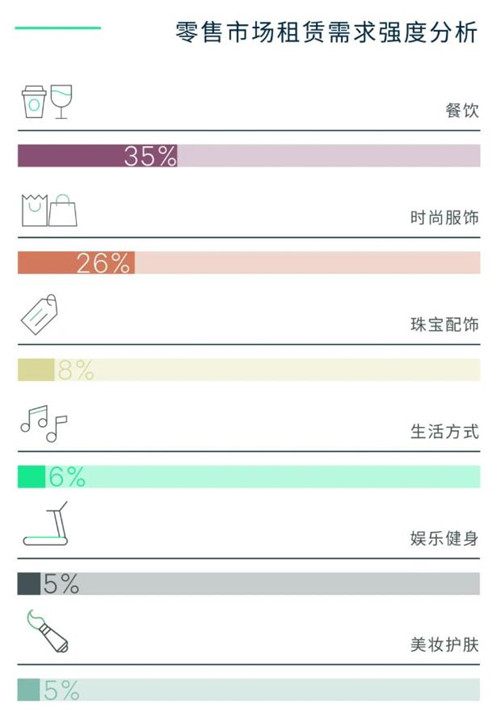Select the treadmill icon
This screenshot has width=500, height=712.
tap(45, 524)
